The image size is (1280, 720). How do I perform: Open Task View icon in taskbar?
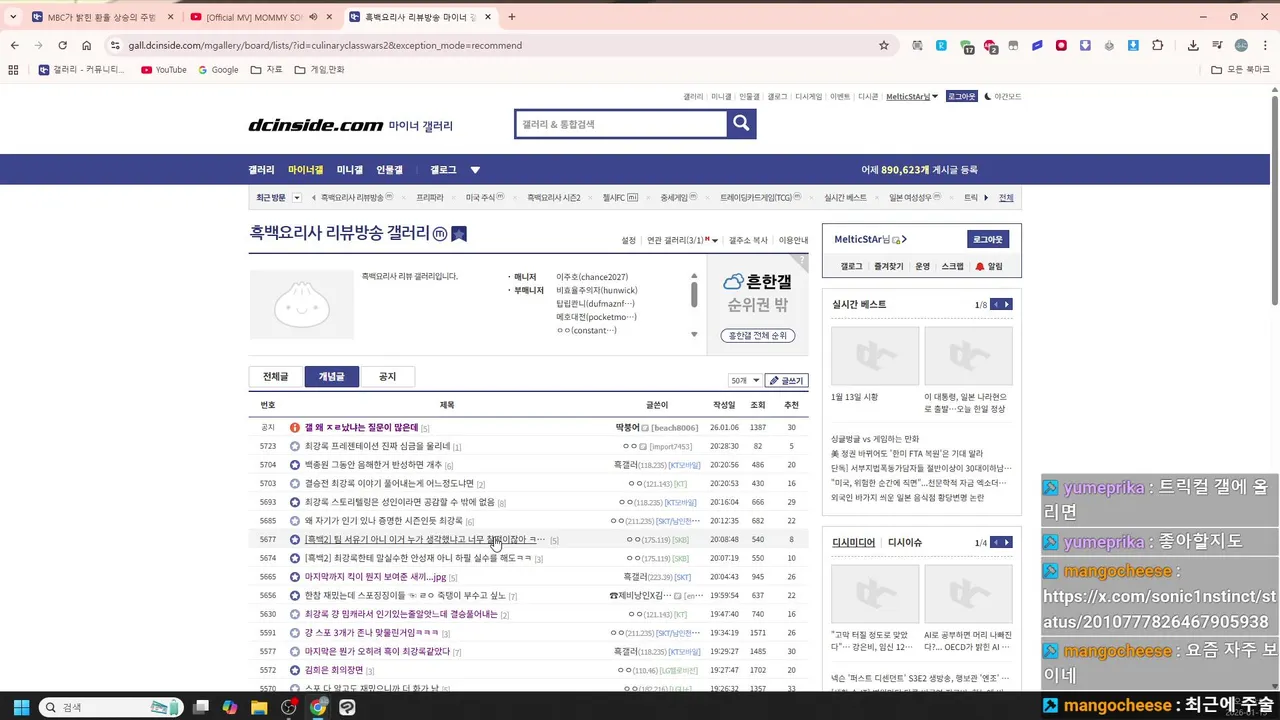pyautogui.click(x=201, y=707)
